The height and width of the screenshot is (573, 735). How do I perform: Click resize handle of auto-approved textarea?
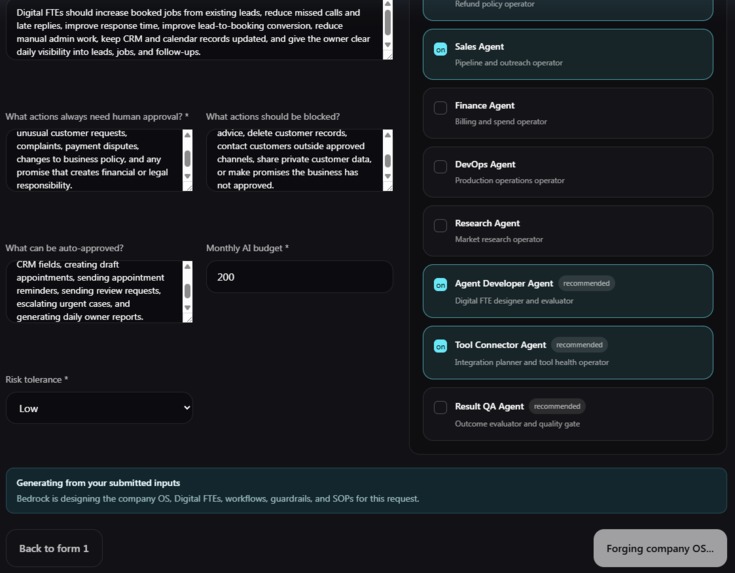[188, 318]
